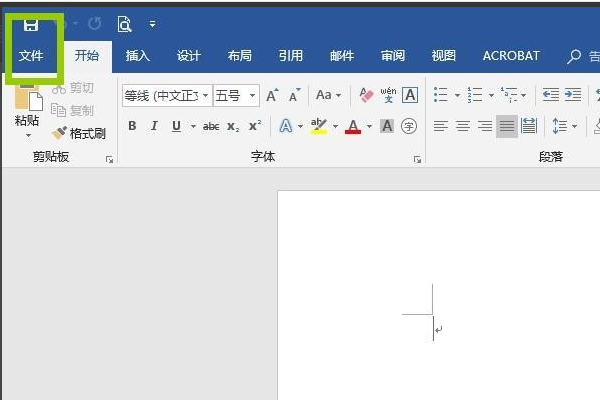Open the underline style dropdown arrow
Image resolution: width=600 pixels, height=400 pixels.
pyautogui.click(x=193, y=126)
